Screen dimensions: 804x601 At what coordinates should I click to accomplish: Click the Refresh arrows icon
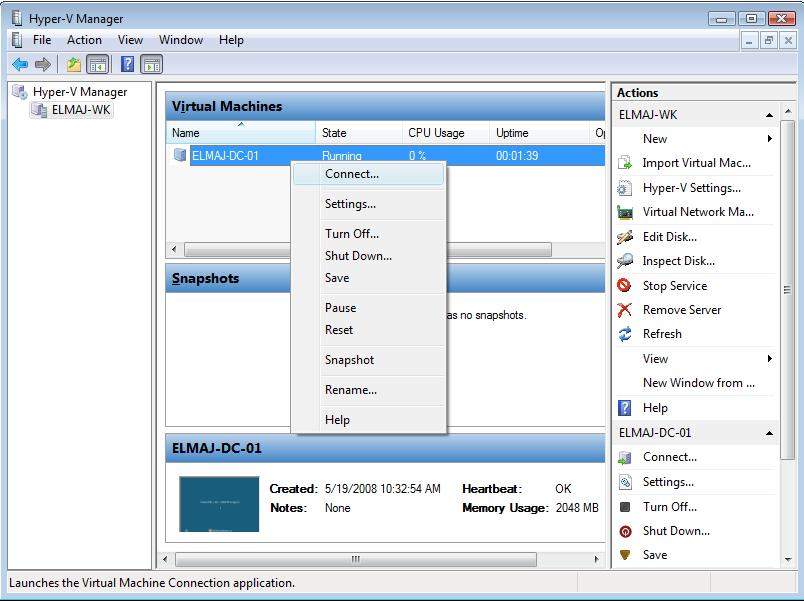[625, 334]
